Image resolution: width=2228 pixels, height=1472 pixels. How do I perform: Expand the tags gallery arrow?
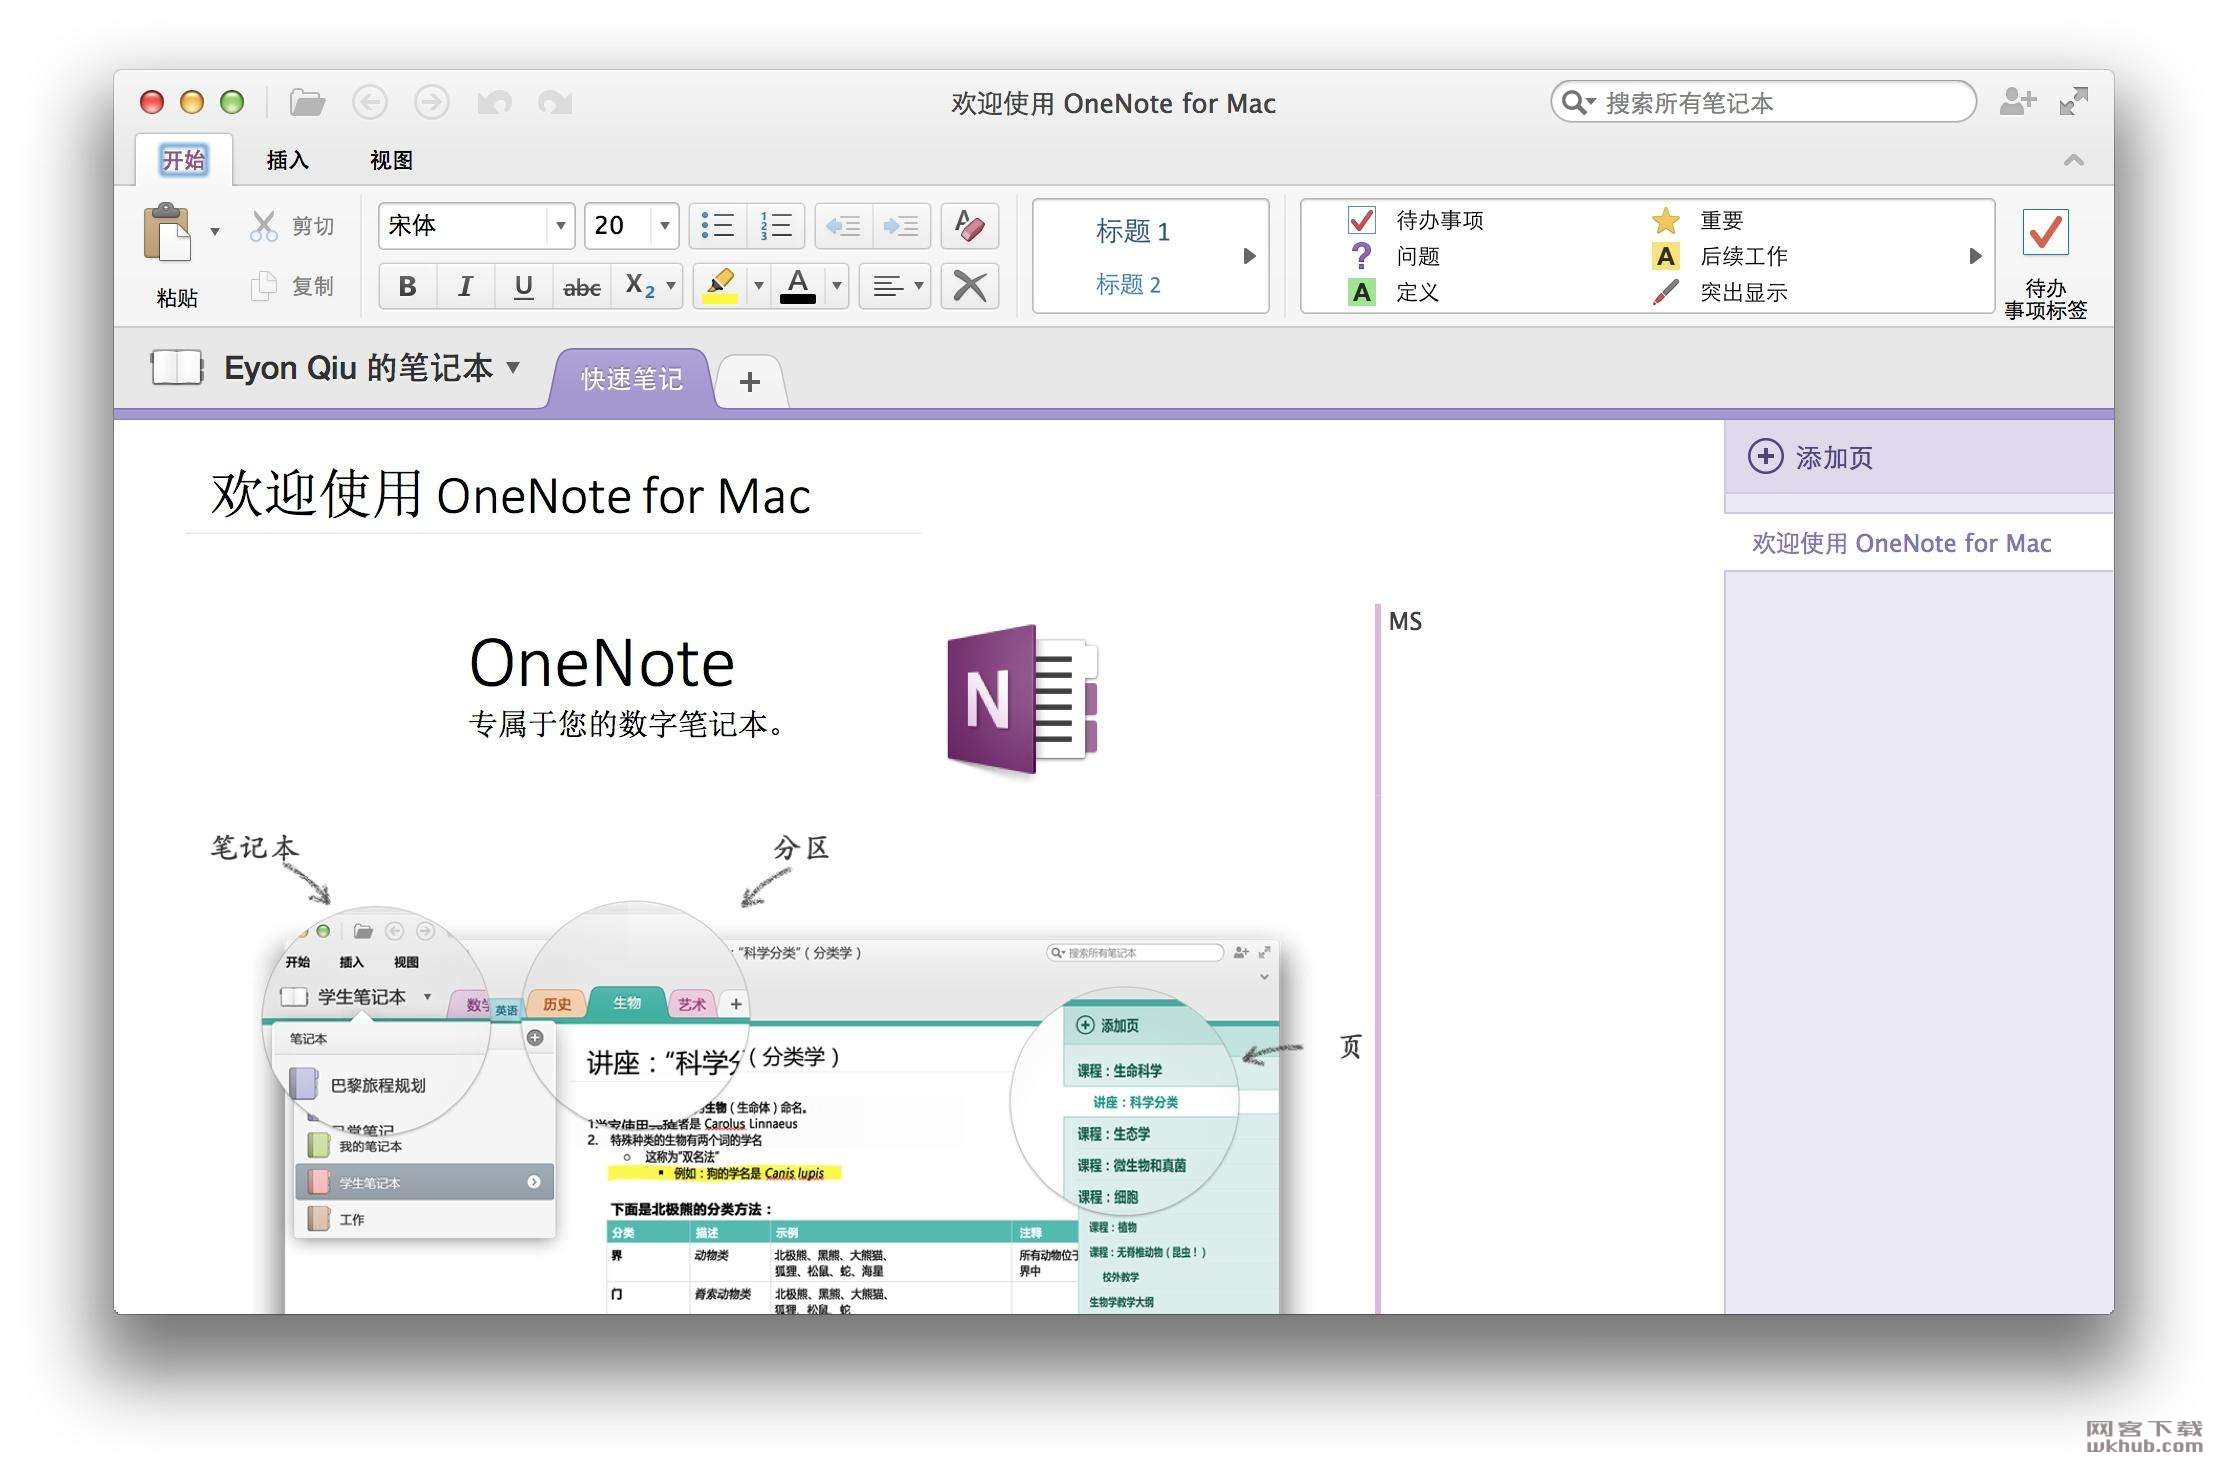[1975, 256]
